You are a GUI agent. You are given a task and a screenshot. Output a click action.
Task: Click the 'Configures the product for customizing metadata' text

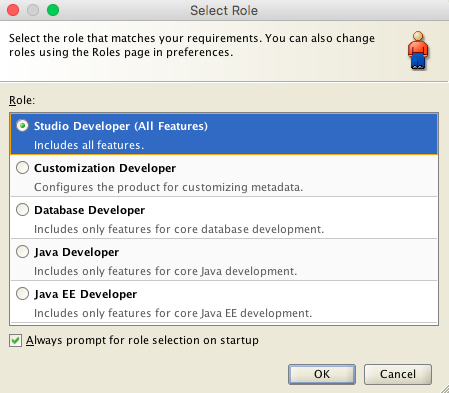point(168,187)
